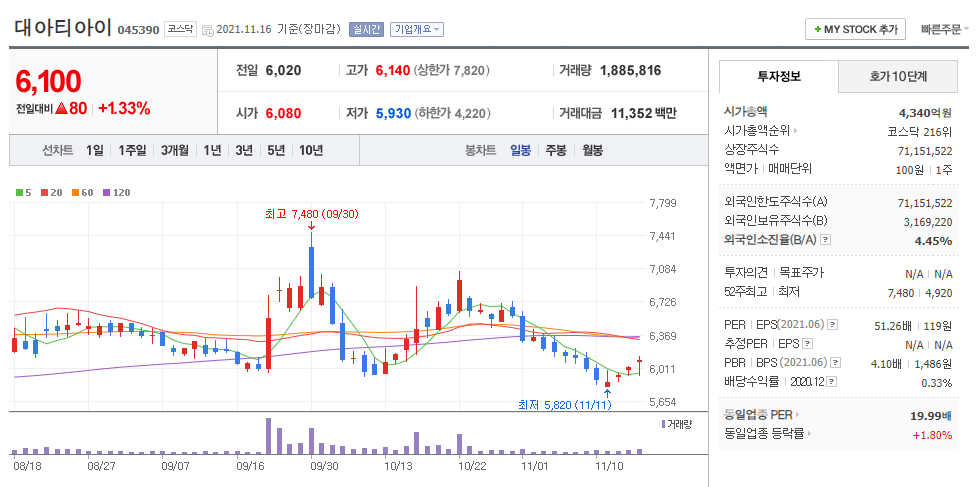
Task: Click the 4.10배 PBR value
Action: point(888,363)
